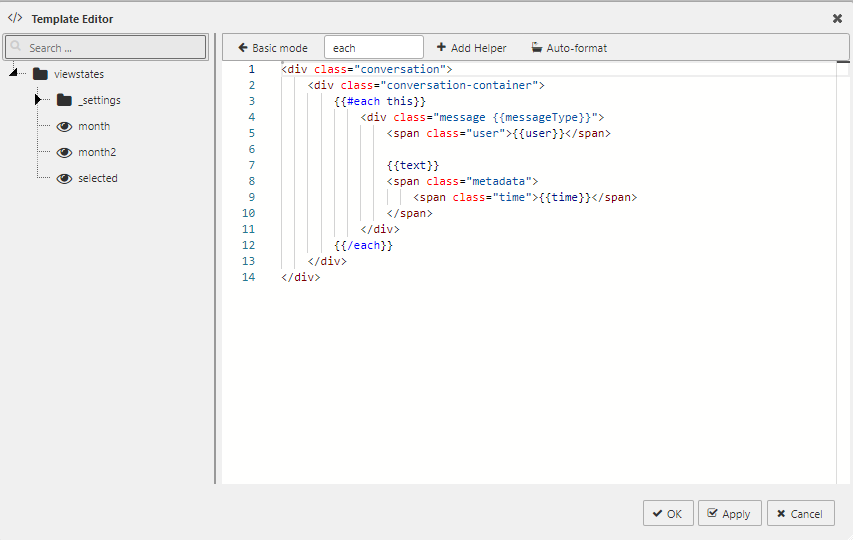853x540 pixels.
Task: Focus the helper name field containing 'each'
Action: (x=373, y=47)
